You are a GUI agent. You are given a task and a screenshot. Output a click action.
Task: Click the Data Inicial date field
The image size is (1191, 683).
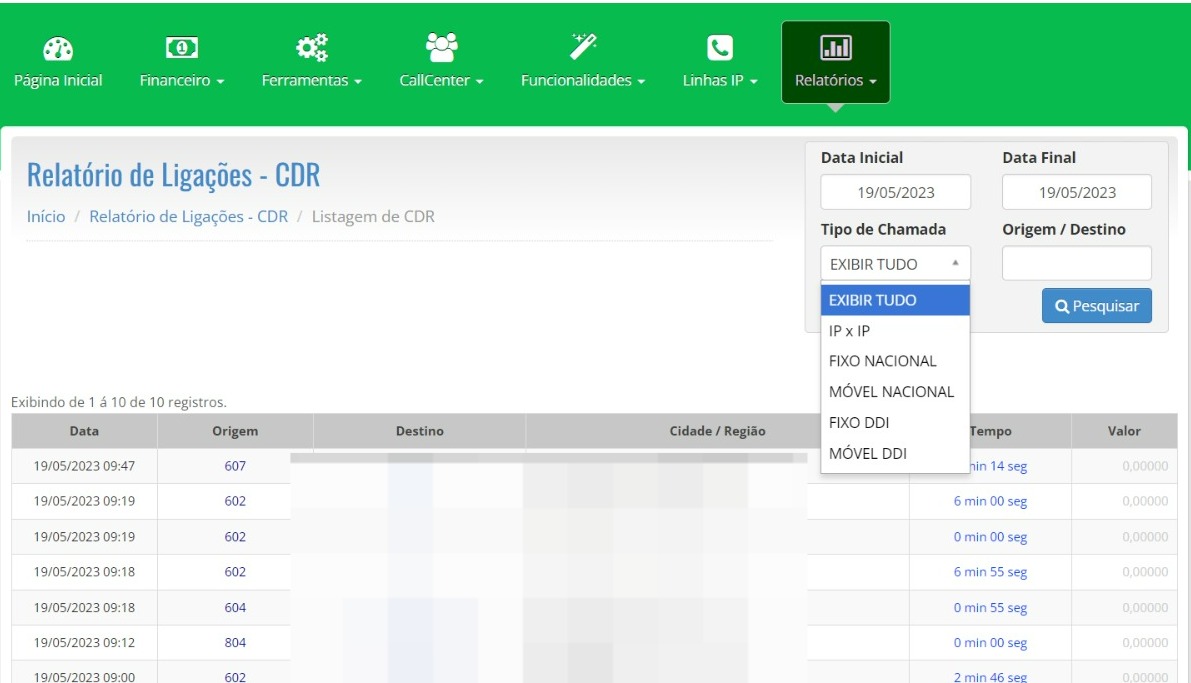pyautogui.click(x=895, y=193)
